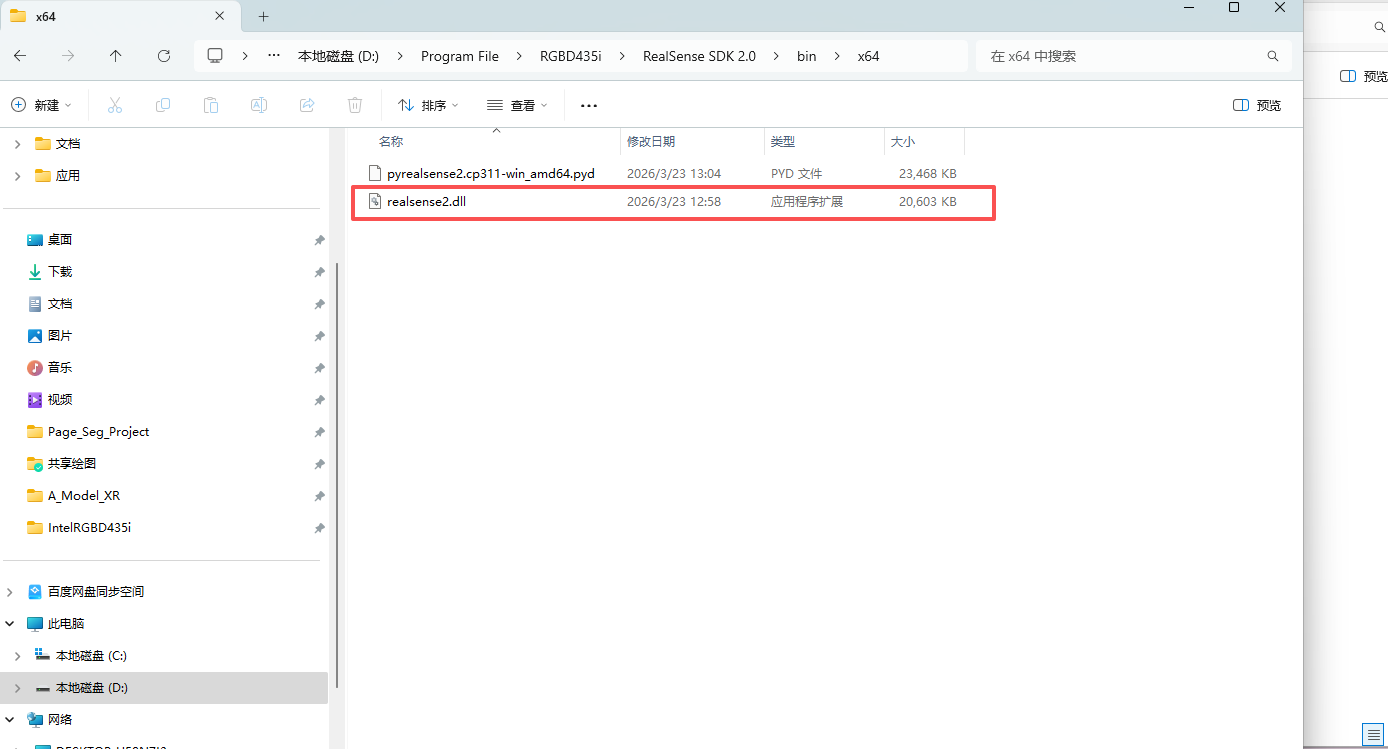Expand the 应用 folder in tree
This screenshot has height=749, width=1388.
(17, 176)
